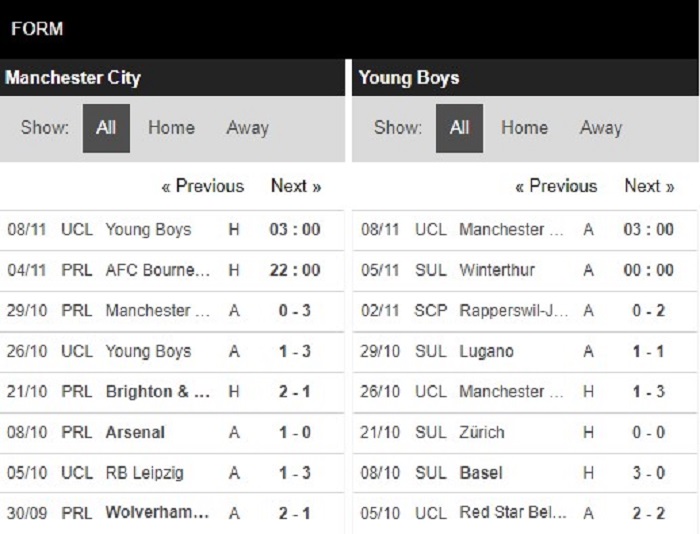Screen dimensions: 700x534
Task: Show Young Boys Home matches only
Action: pos(524,128)
